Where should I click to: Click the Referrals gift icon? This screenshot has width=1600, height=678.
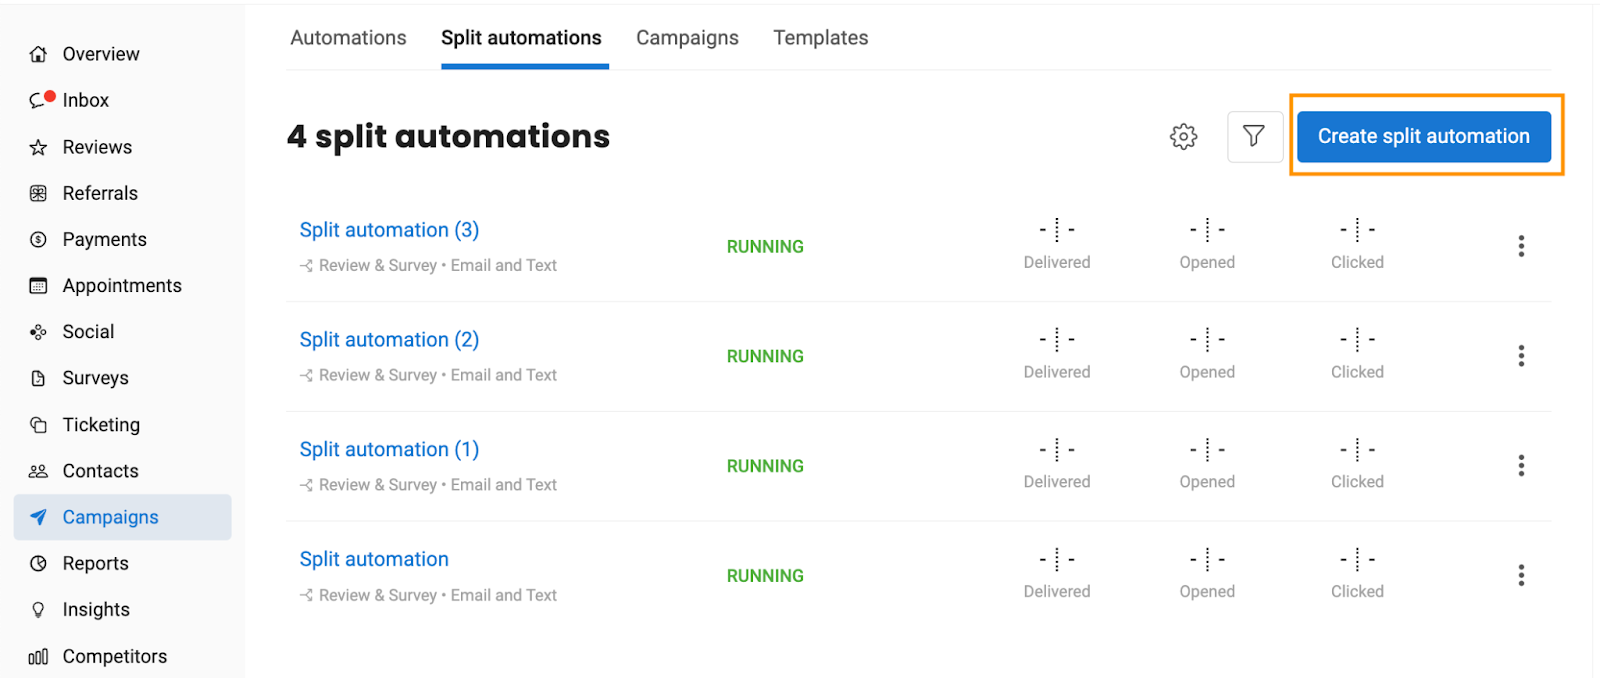38,193
